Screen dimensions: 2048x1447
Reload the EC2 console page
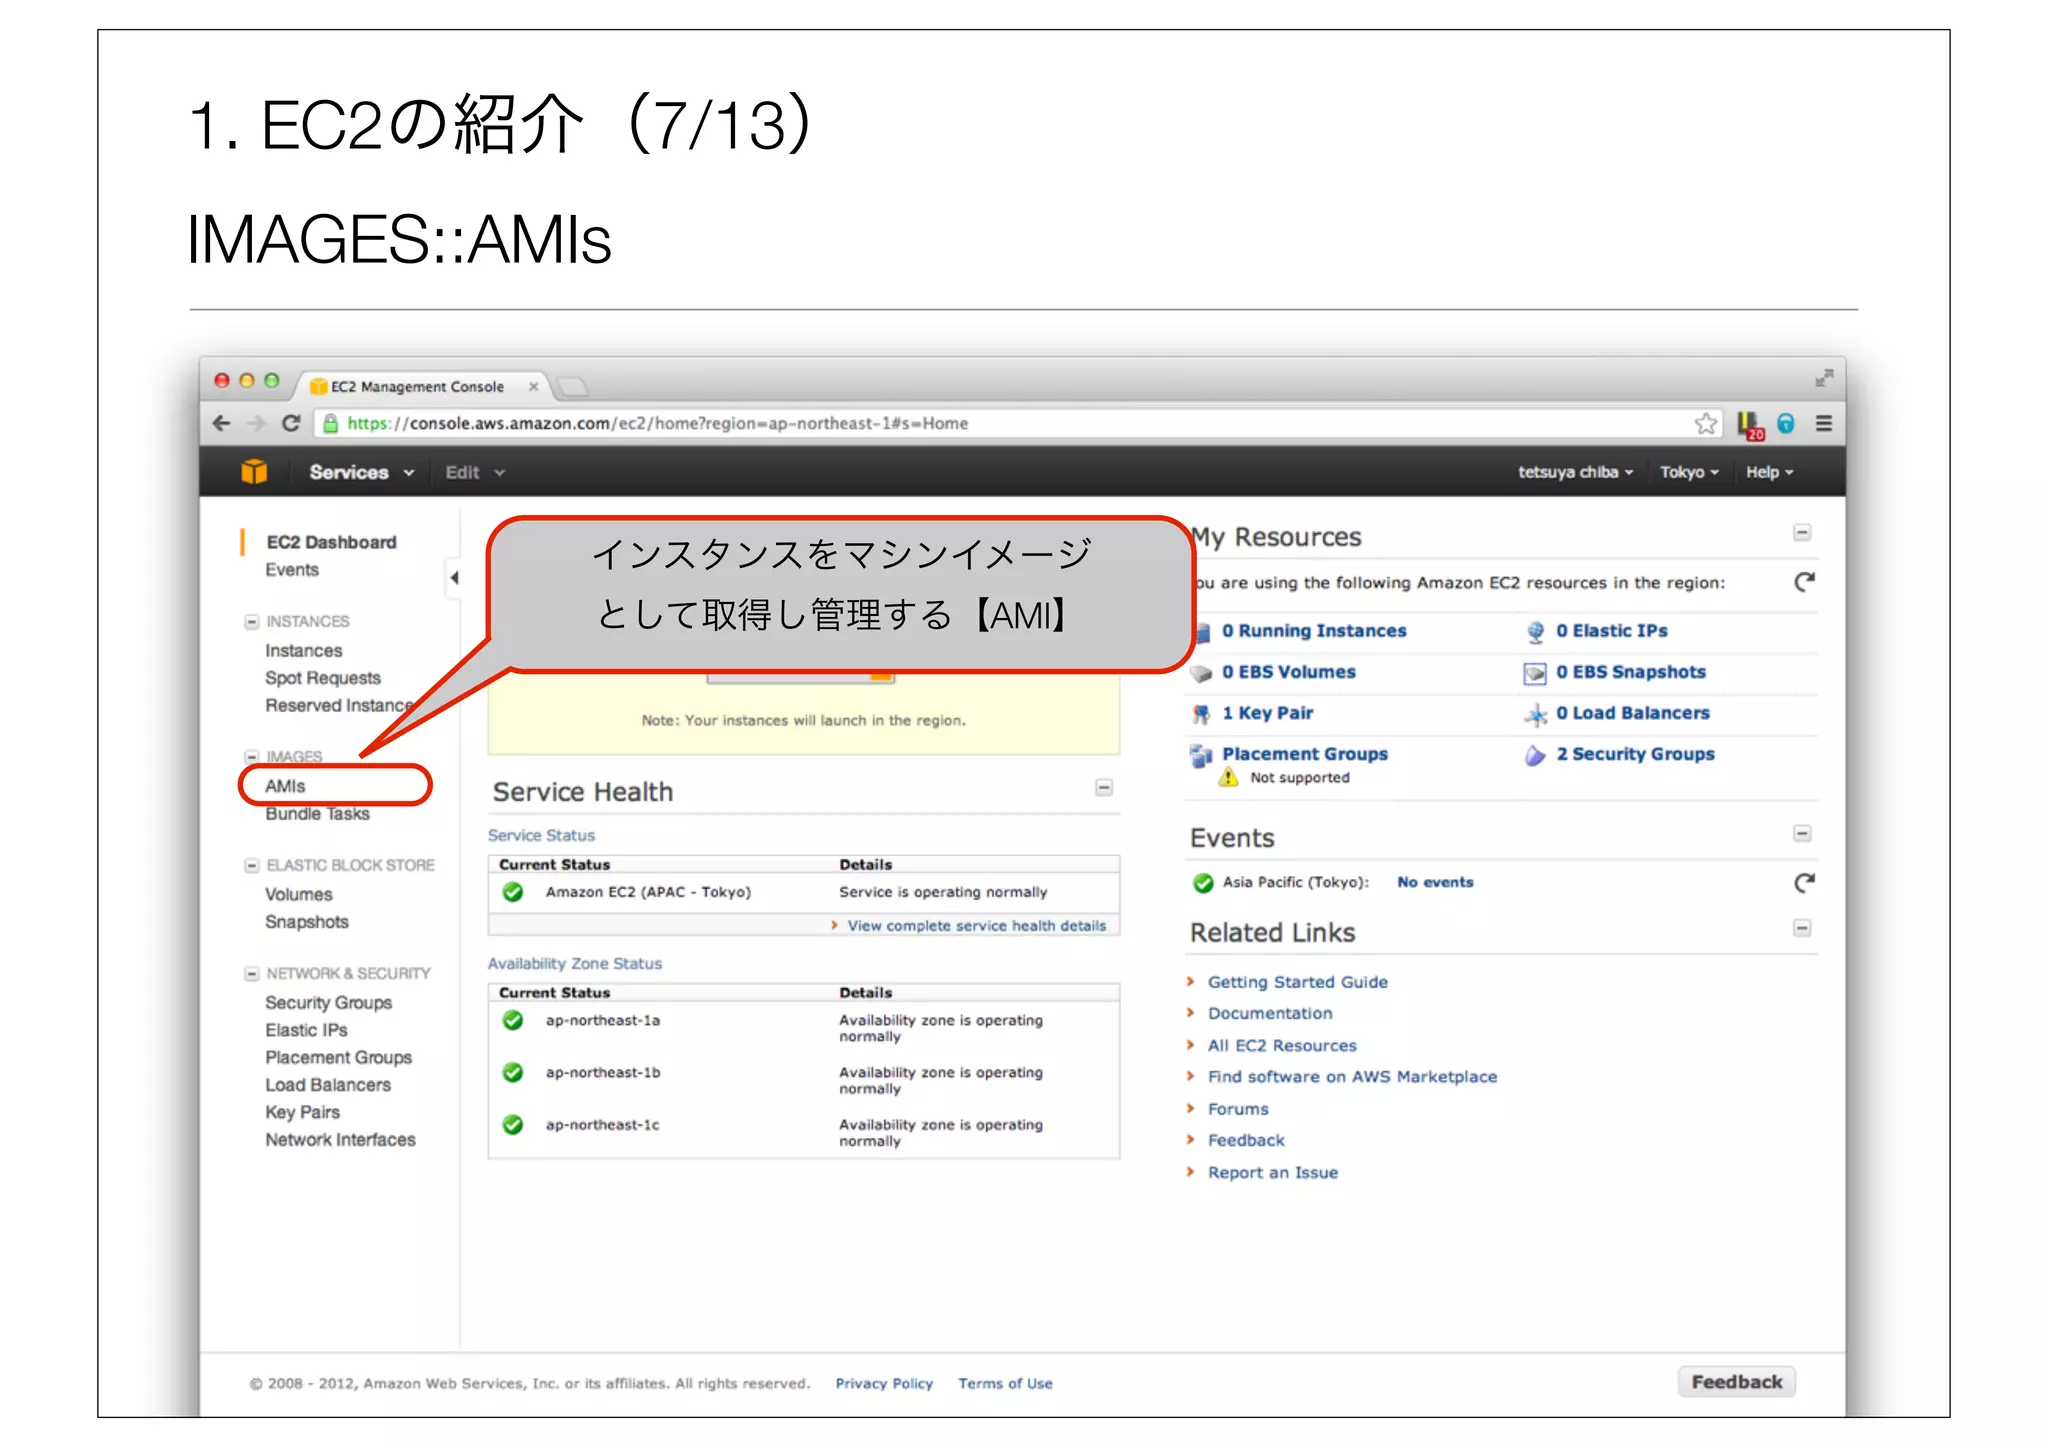click(x=291, y=423)
